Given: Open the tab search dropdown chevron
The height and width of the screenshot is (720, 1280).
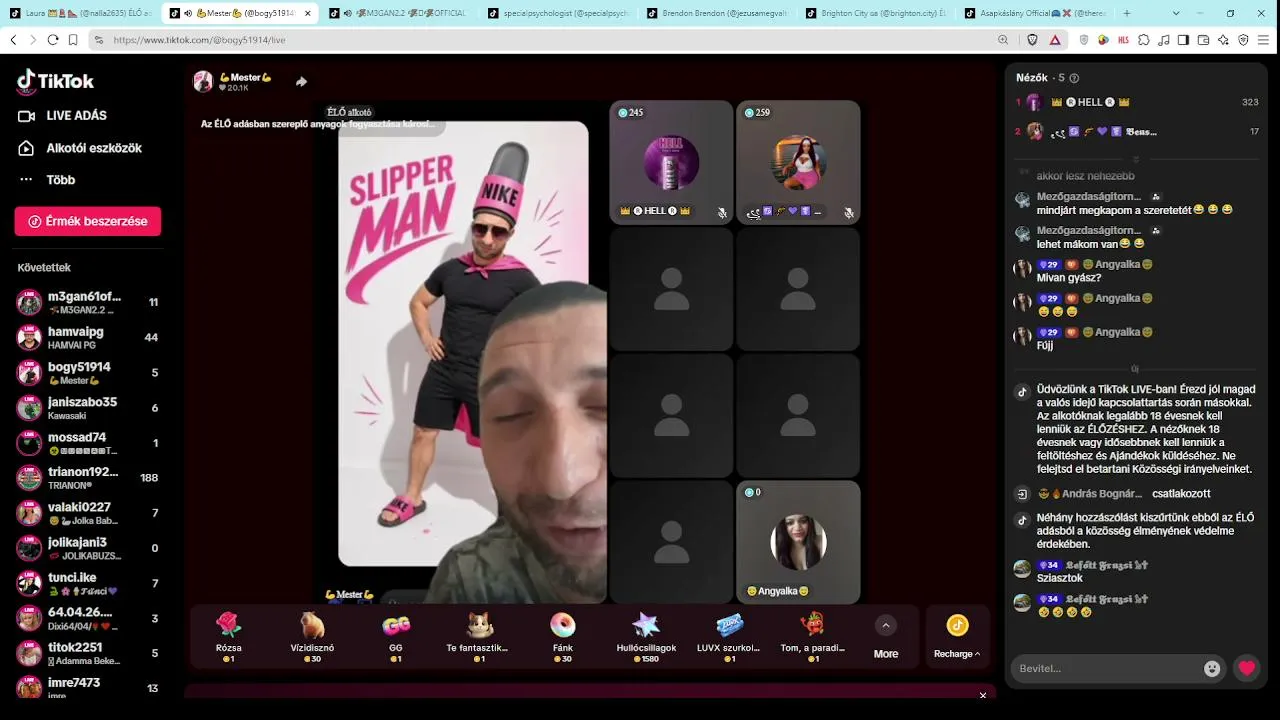Looking at the screenshot, I should point(1177,14).
